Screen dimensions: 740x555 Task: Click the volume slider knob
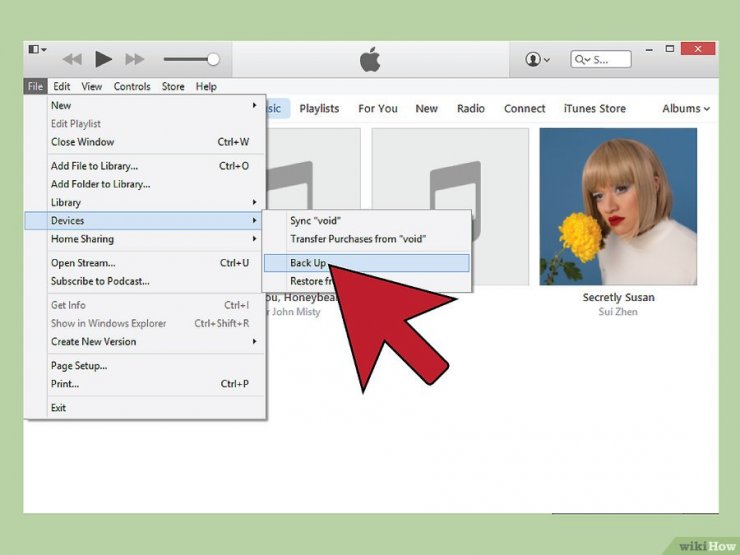click(213, 59)
